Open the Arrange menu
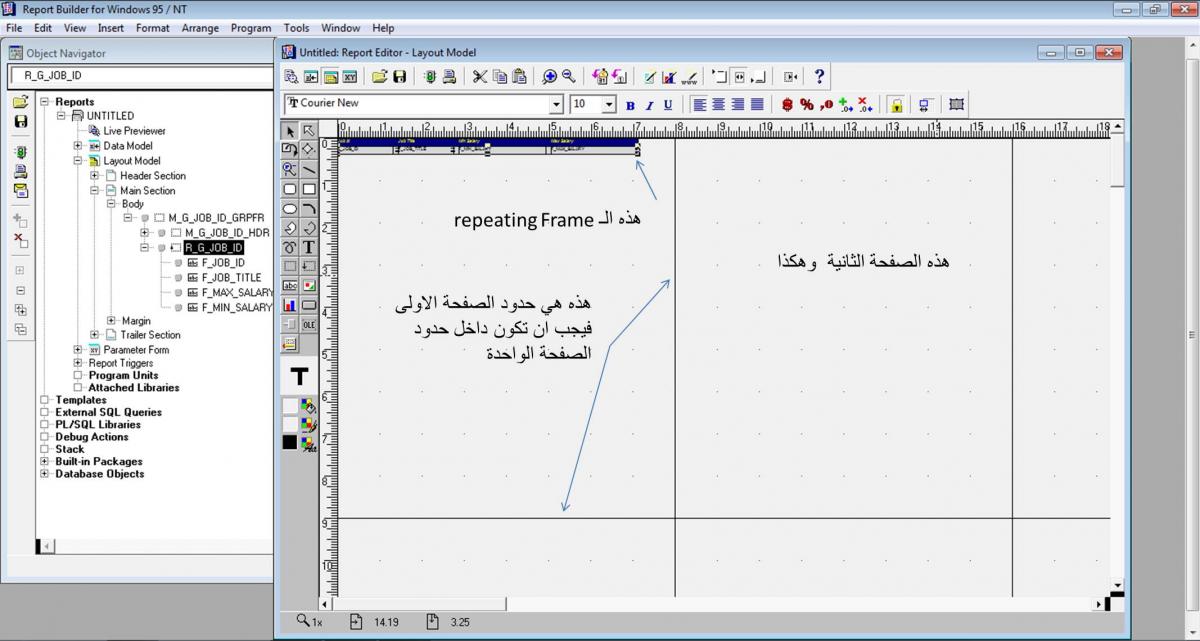1200x641 pixels. (x=200, y=28)
